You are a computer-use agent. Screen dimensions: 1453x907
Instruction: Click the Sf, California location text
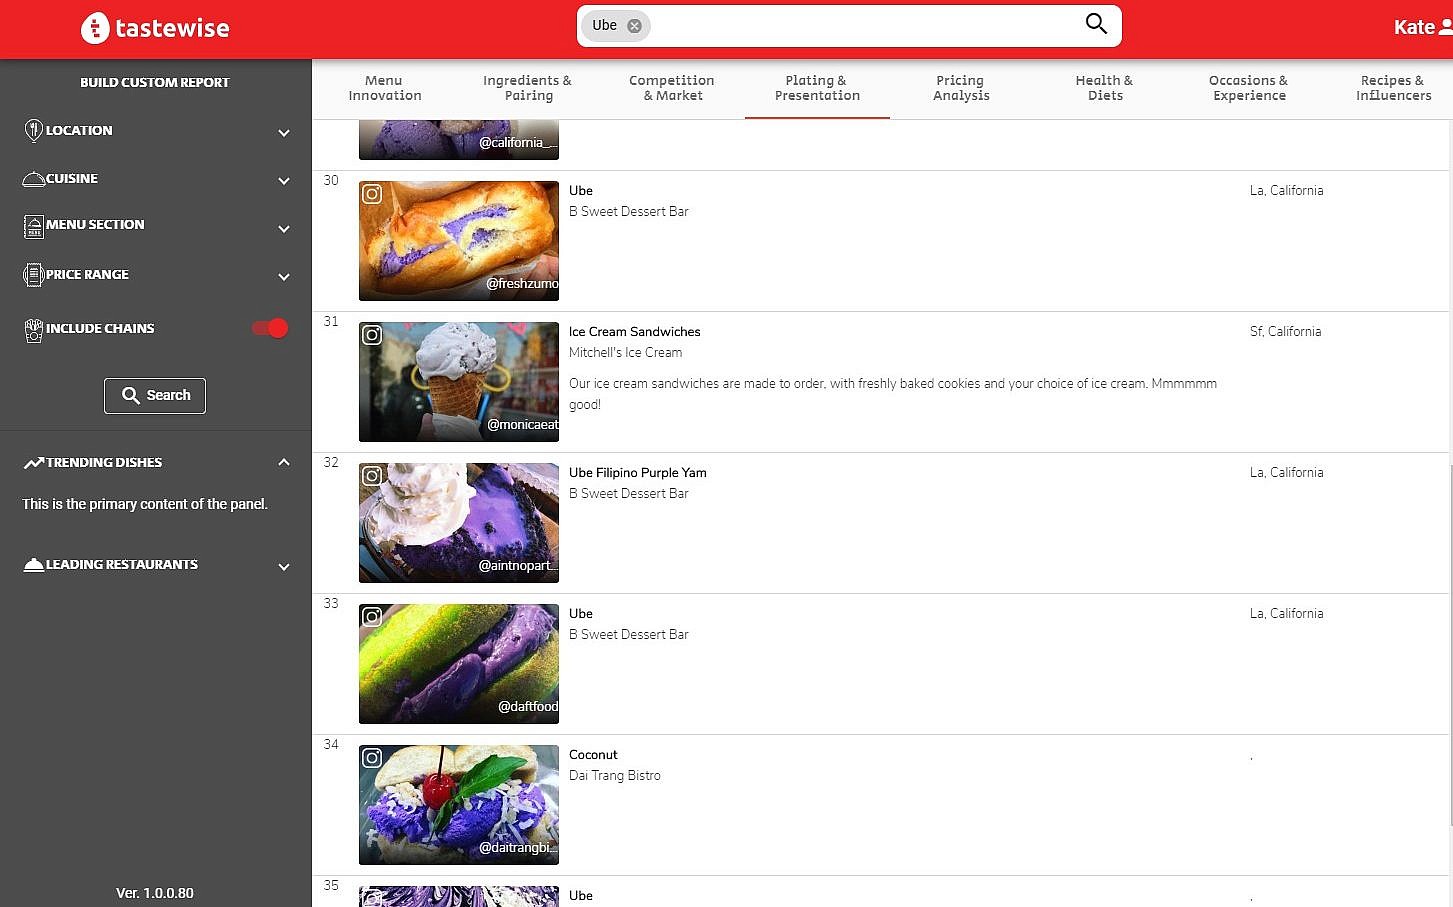(x=1286, y=332)
